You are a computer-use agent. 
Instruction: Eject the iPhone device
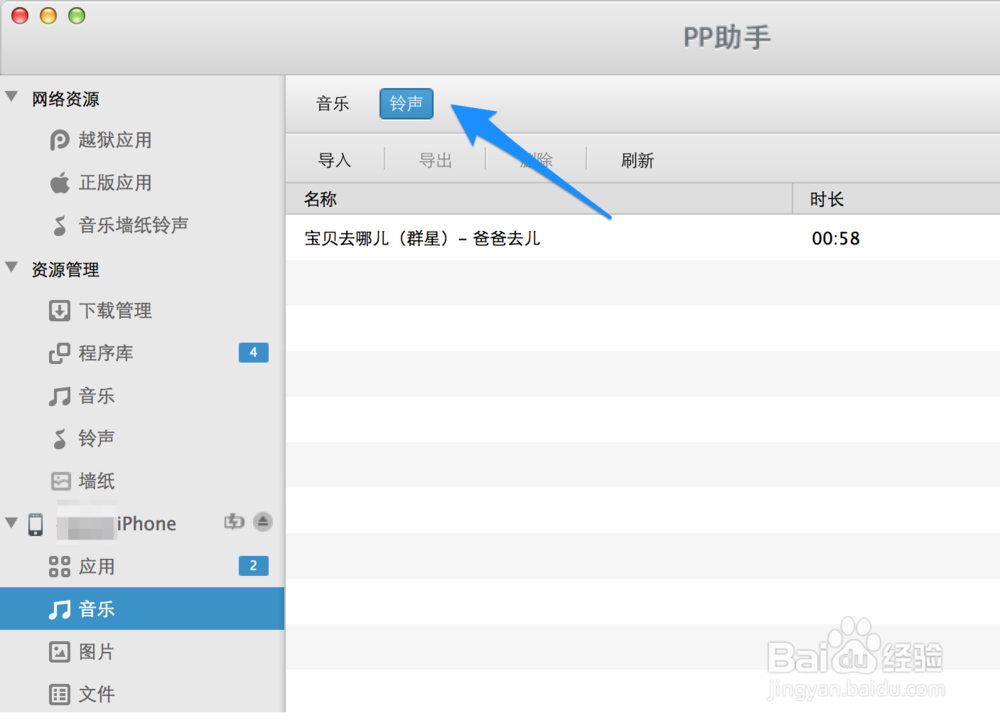[x=263, y=522]
